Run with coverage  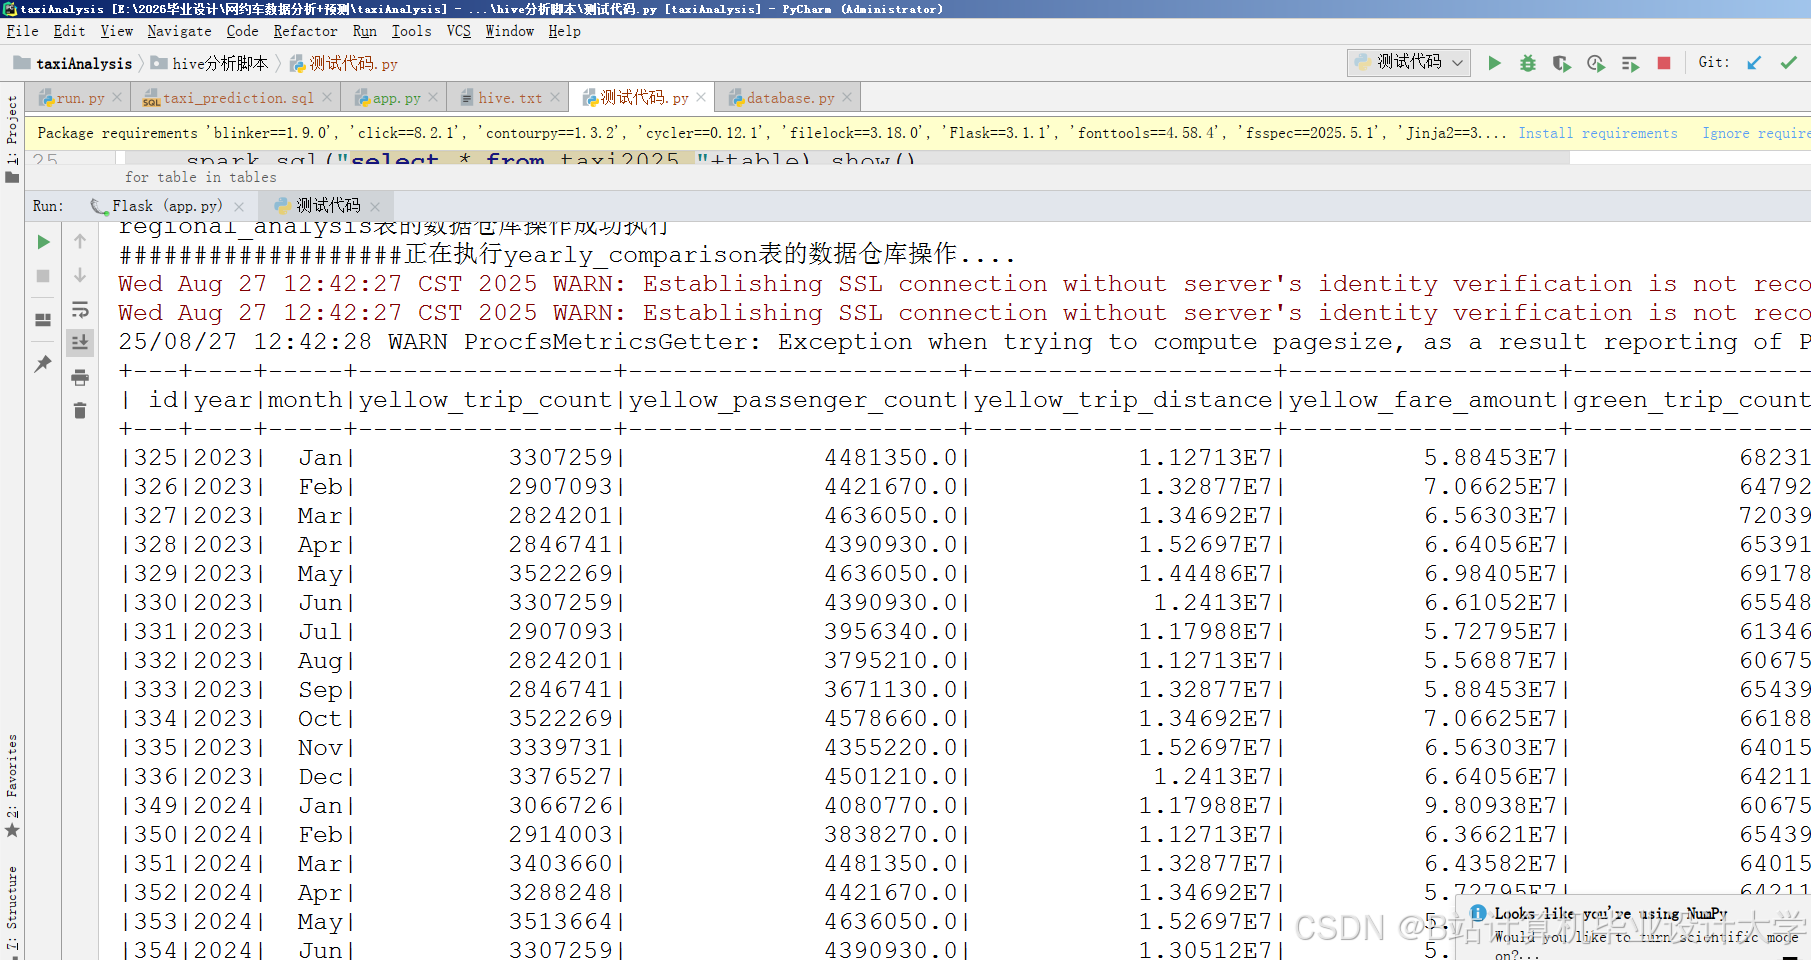tap(1561, 62)
